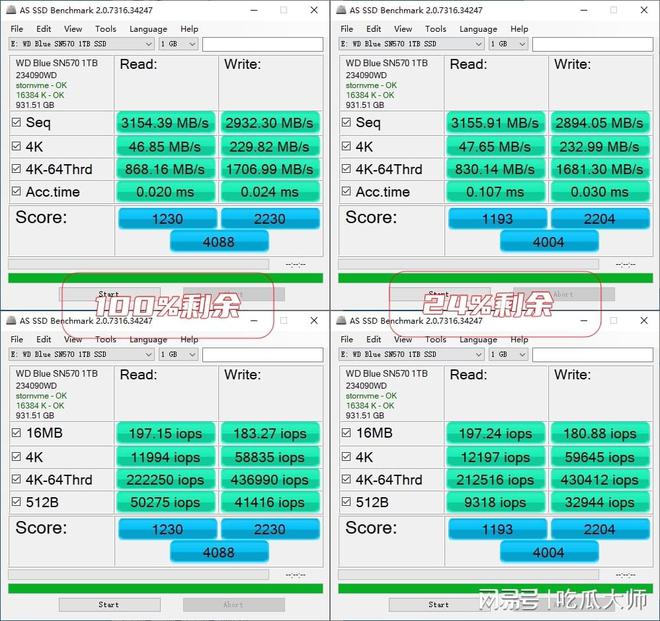
Task: Click the access time value 0.107 ms
Action: 495,192
